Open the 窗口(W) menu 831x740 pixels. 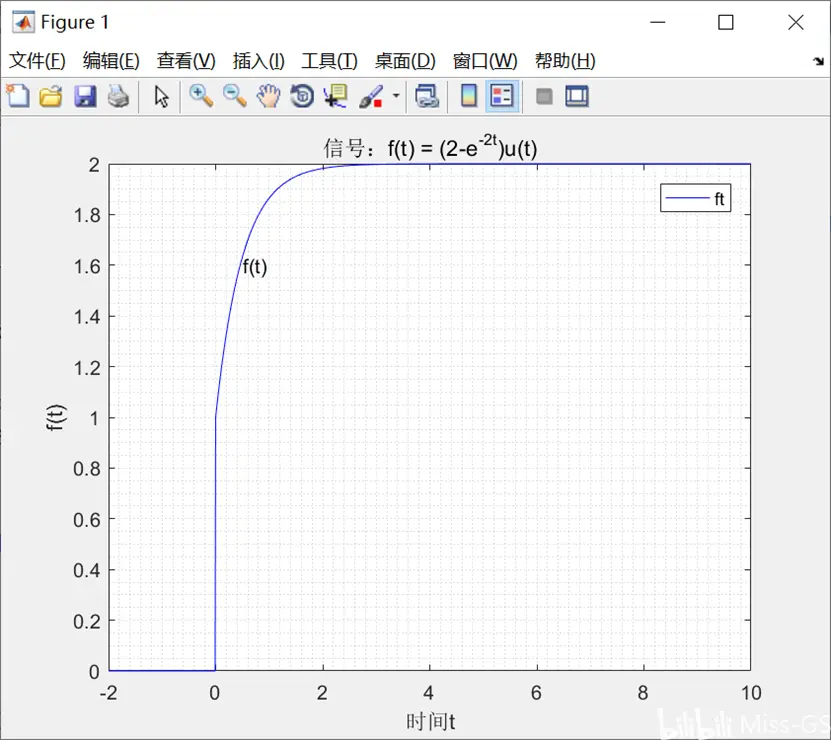(x=485, y=61)
